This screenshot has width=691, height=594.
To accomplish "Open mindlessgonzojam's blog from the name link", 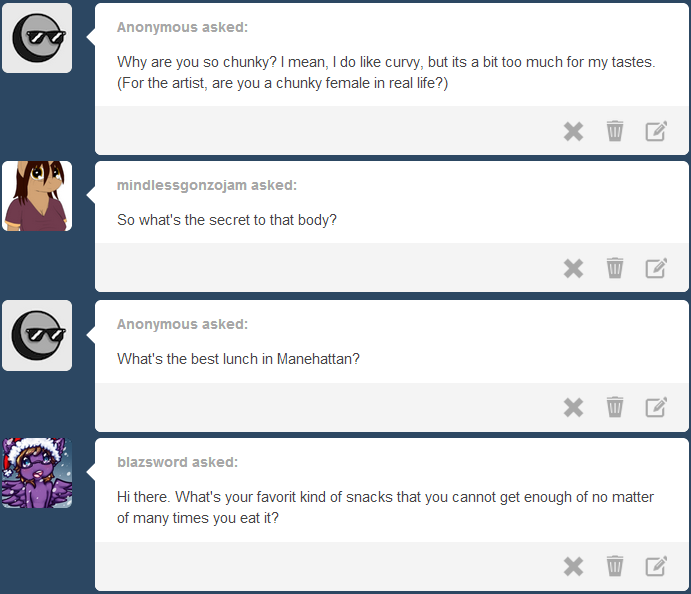I will [x=182, y=186].
